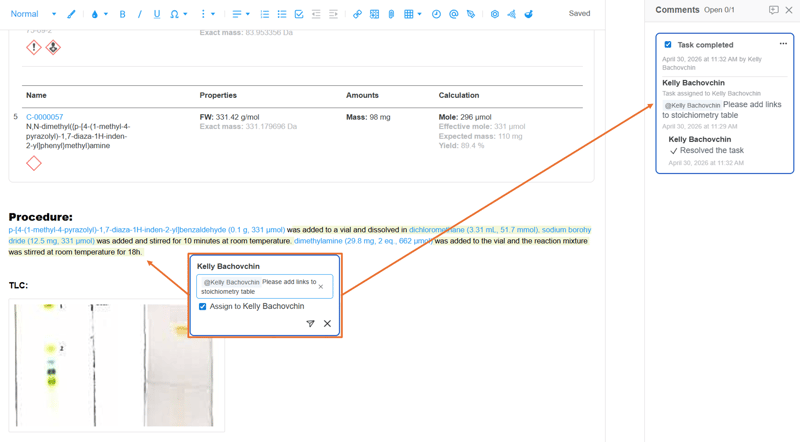Insert a numbered list

[x=265, y=14]
